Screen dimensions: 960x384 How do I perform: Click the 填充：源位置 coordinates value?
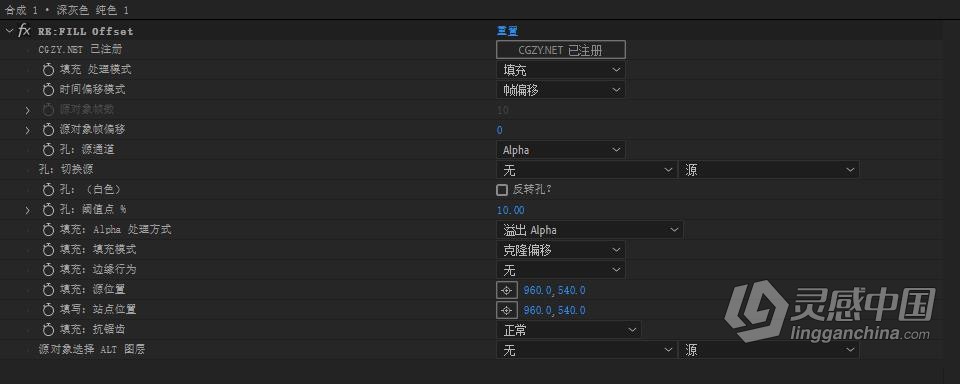(555, 290)
